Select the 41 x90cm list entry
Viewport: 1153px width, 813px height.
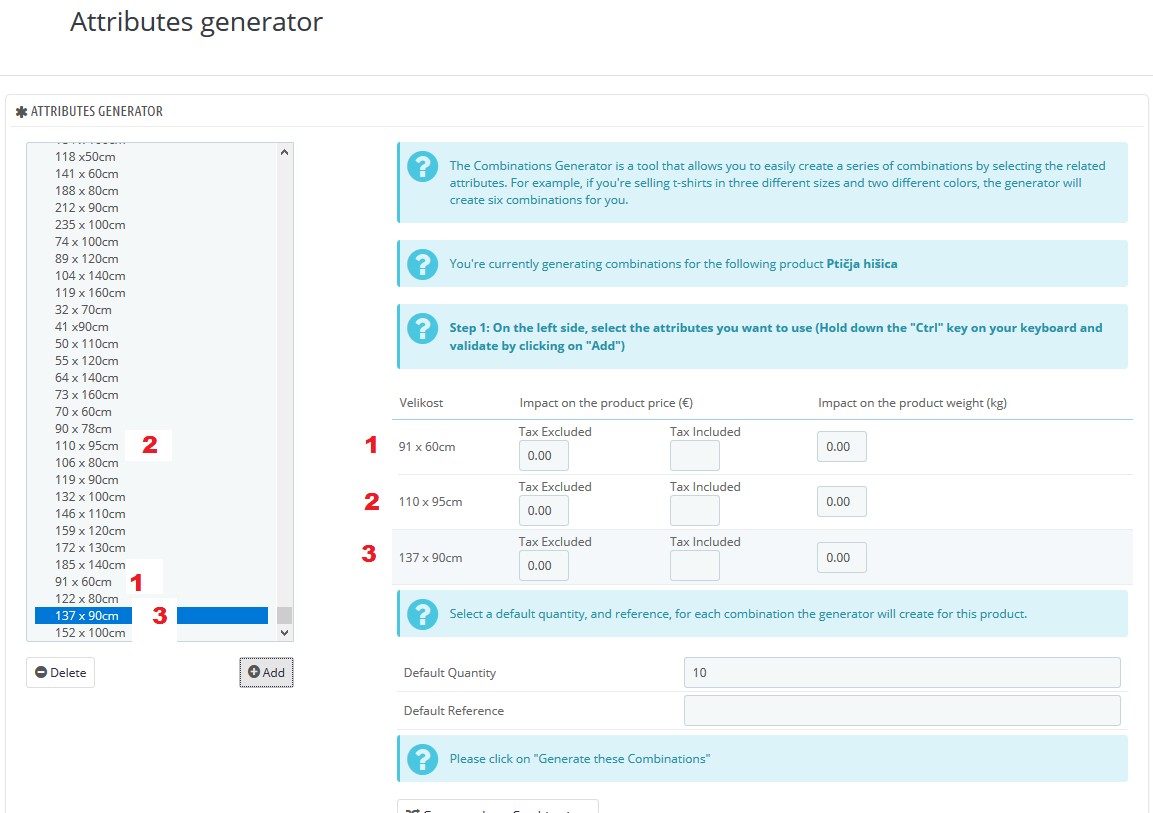(x=82, y=326)
